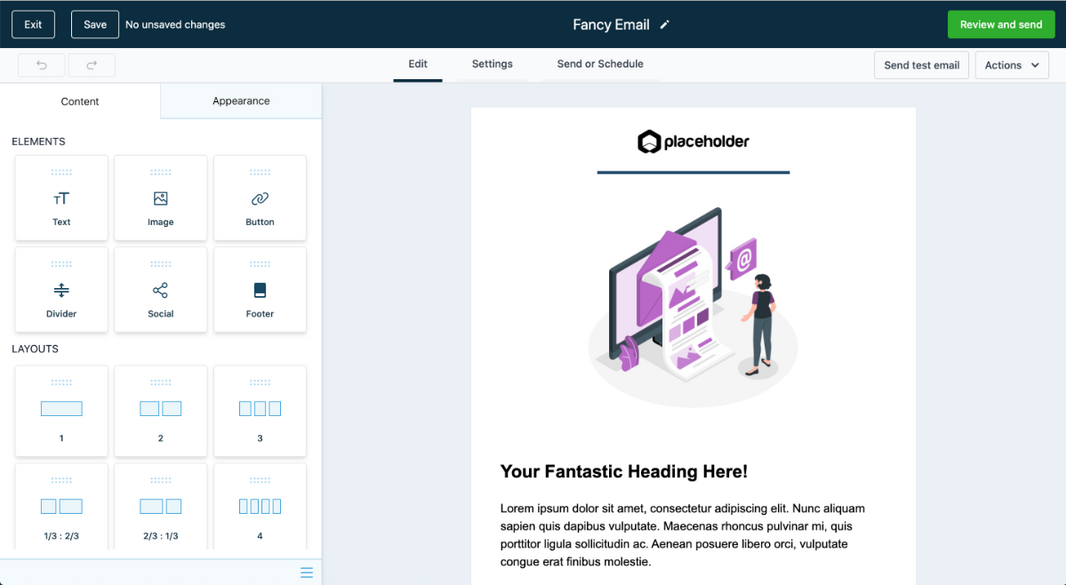This screenshot has width=1066, height=585.
Task: Click the Review and send button
Action: pos(1000,25)
